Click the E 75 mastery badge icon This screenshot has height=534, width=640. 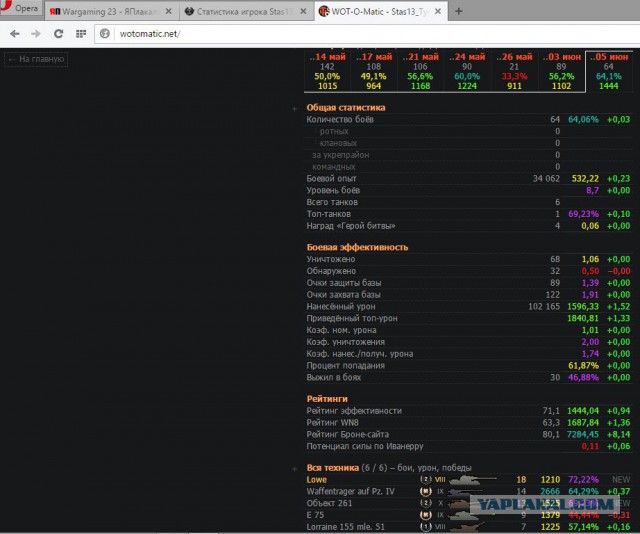pyautogui.click(x=426, y=515)
